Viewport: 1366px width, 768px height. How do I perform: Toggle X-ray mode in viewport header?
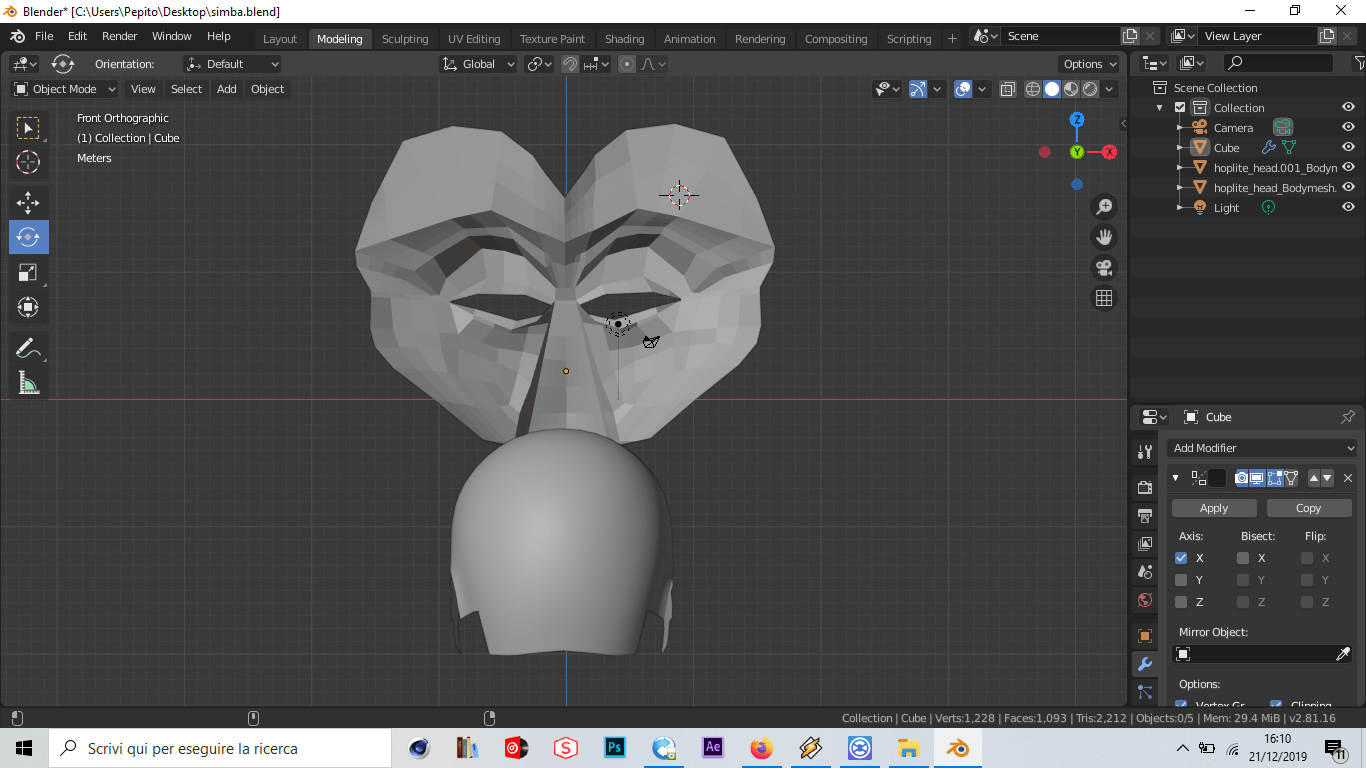[x=1008, y=89]
